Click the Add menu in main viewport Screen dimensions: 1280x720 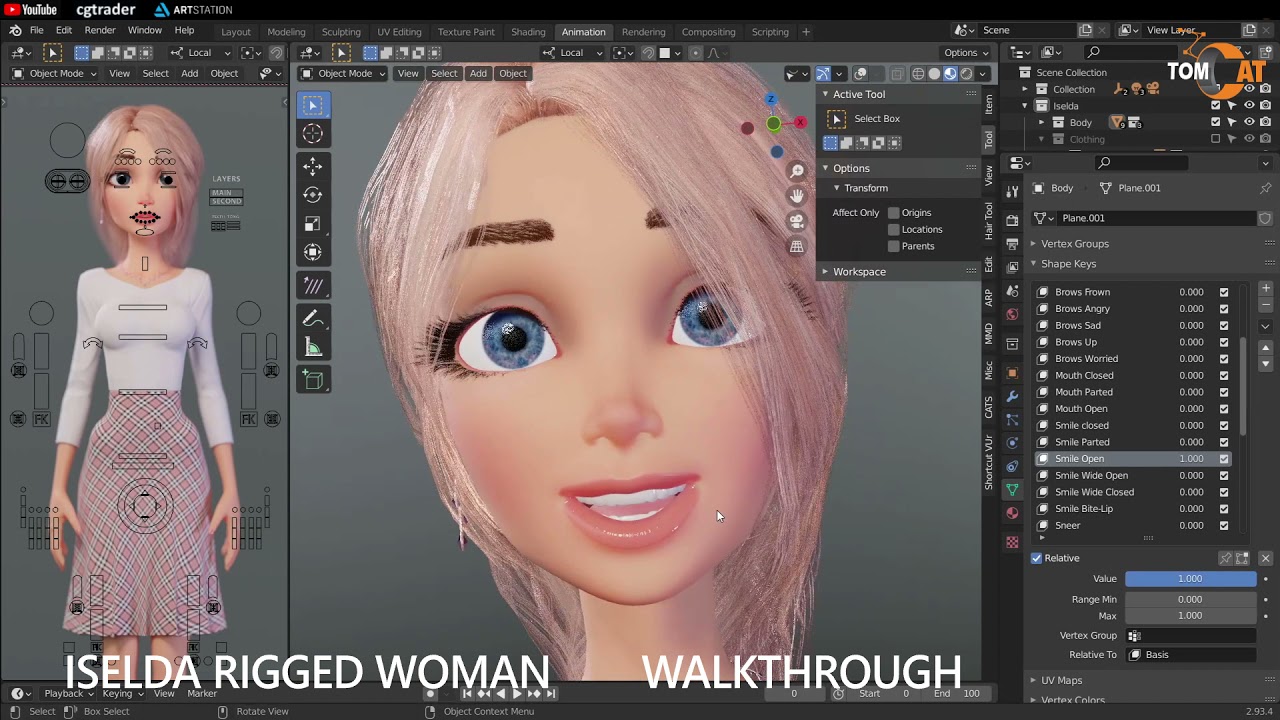(x=478, y=73)
